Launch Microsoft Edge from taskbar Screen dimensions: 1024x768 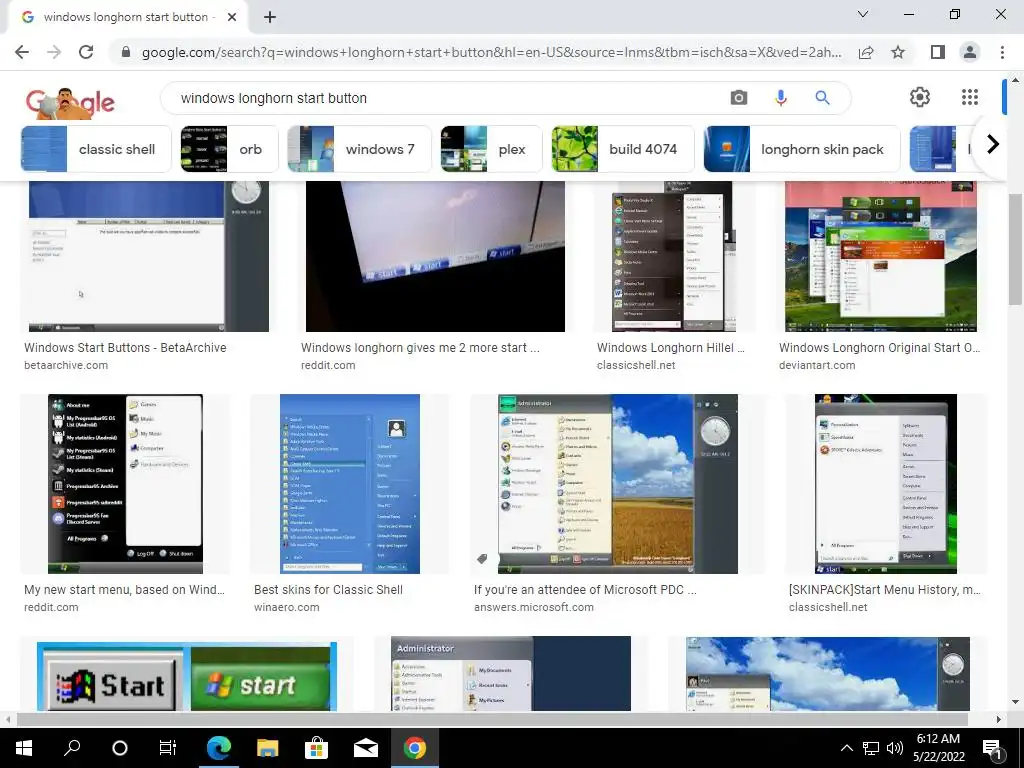click(219, 748)
